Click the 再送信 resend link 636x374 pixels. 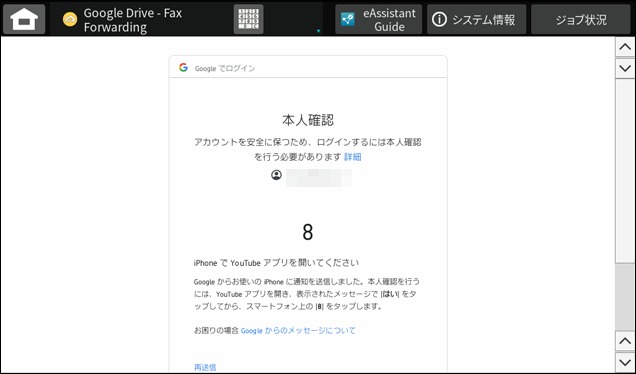(x=205, y=368)
